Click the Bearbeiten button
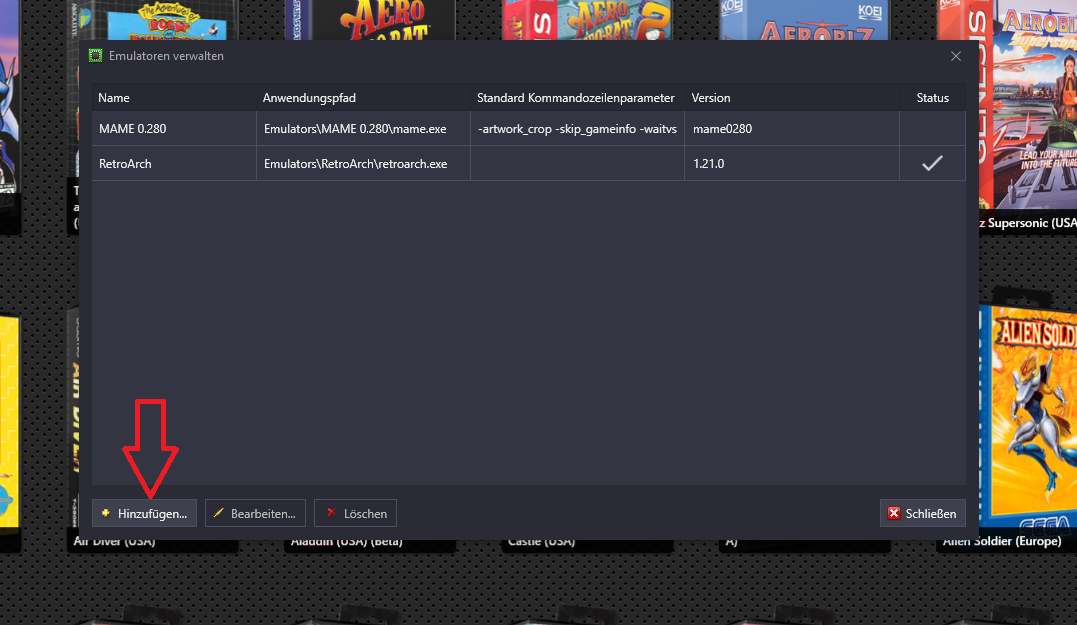 click(255, 513)
